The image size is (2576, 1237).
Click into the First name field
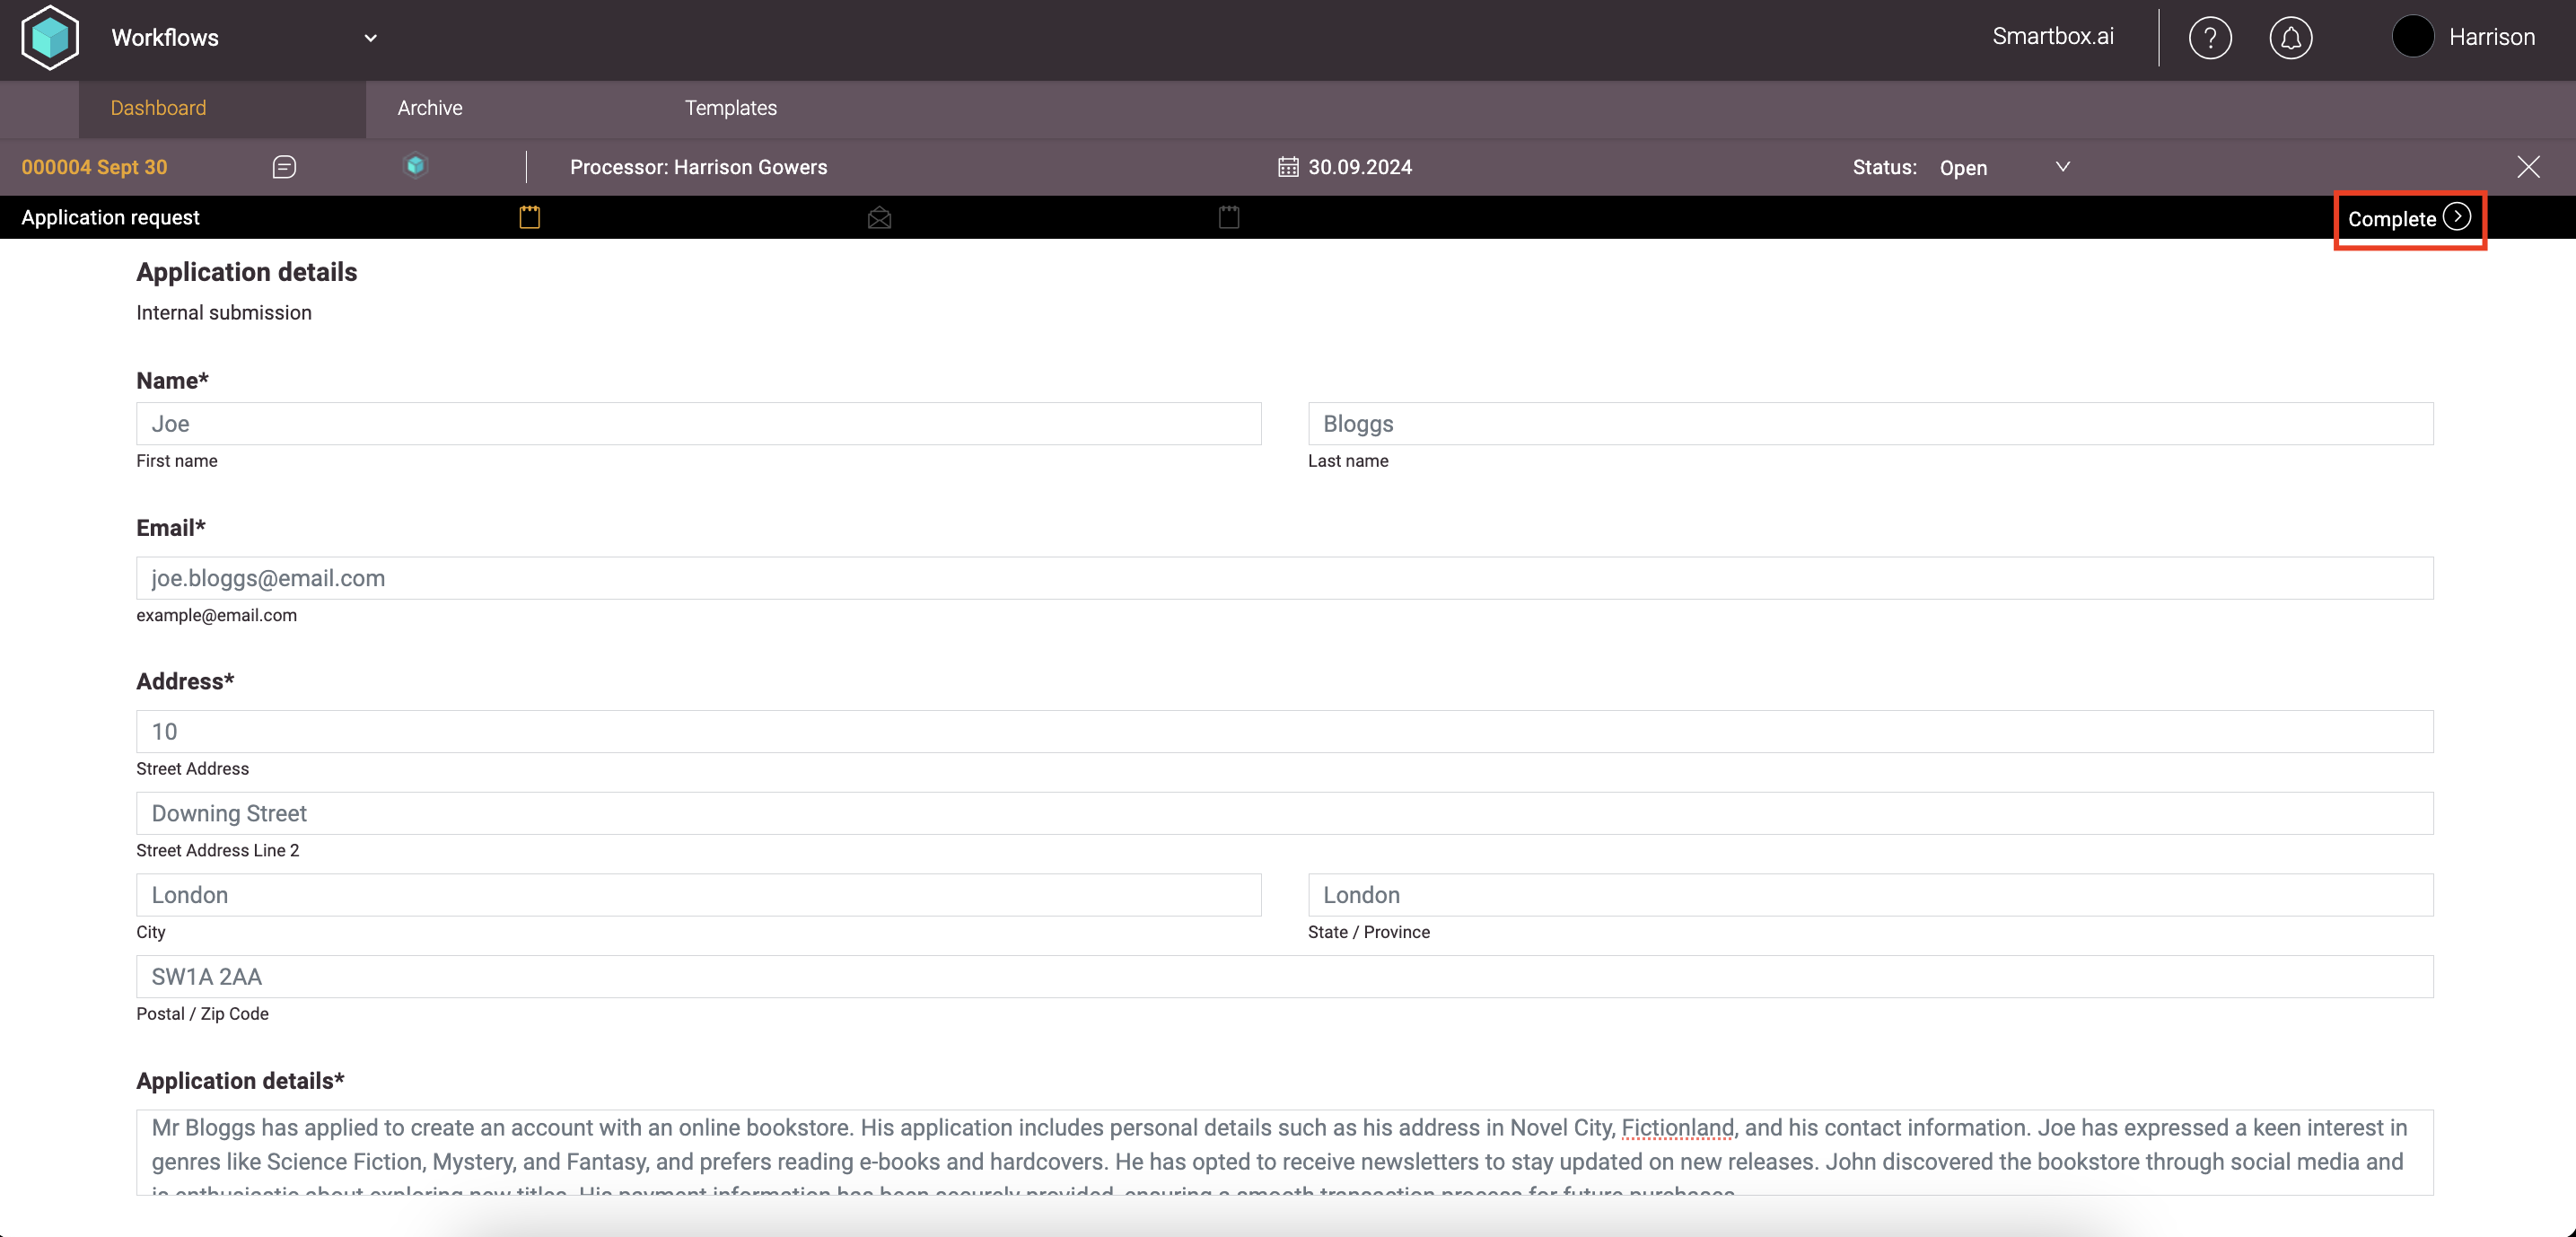coord(698,424)
